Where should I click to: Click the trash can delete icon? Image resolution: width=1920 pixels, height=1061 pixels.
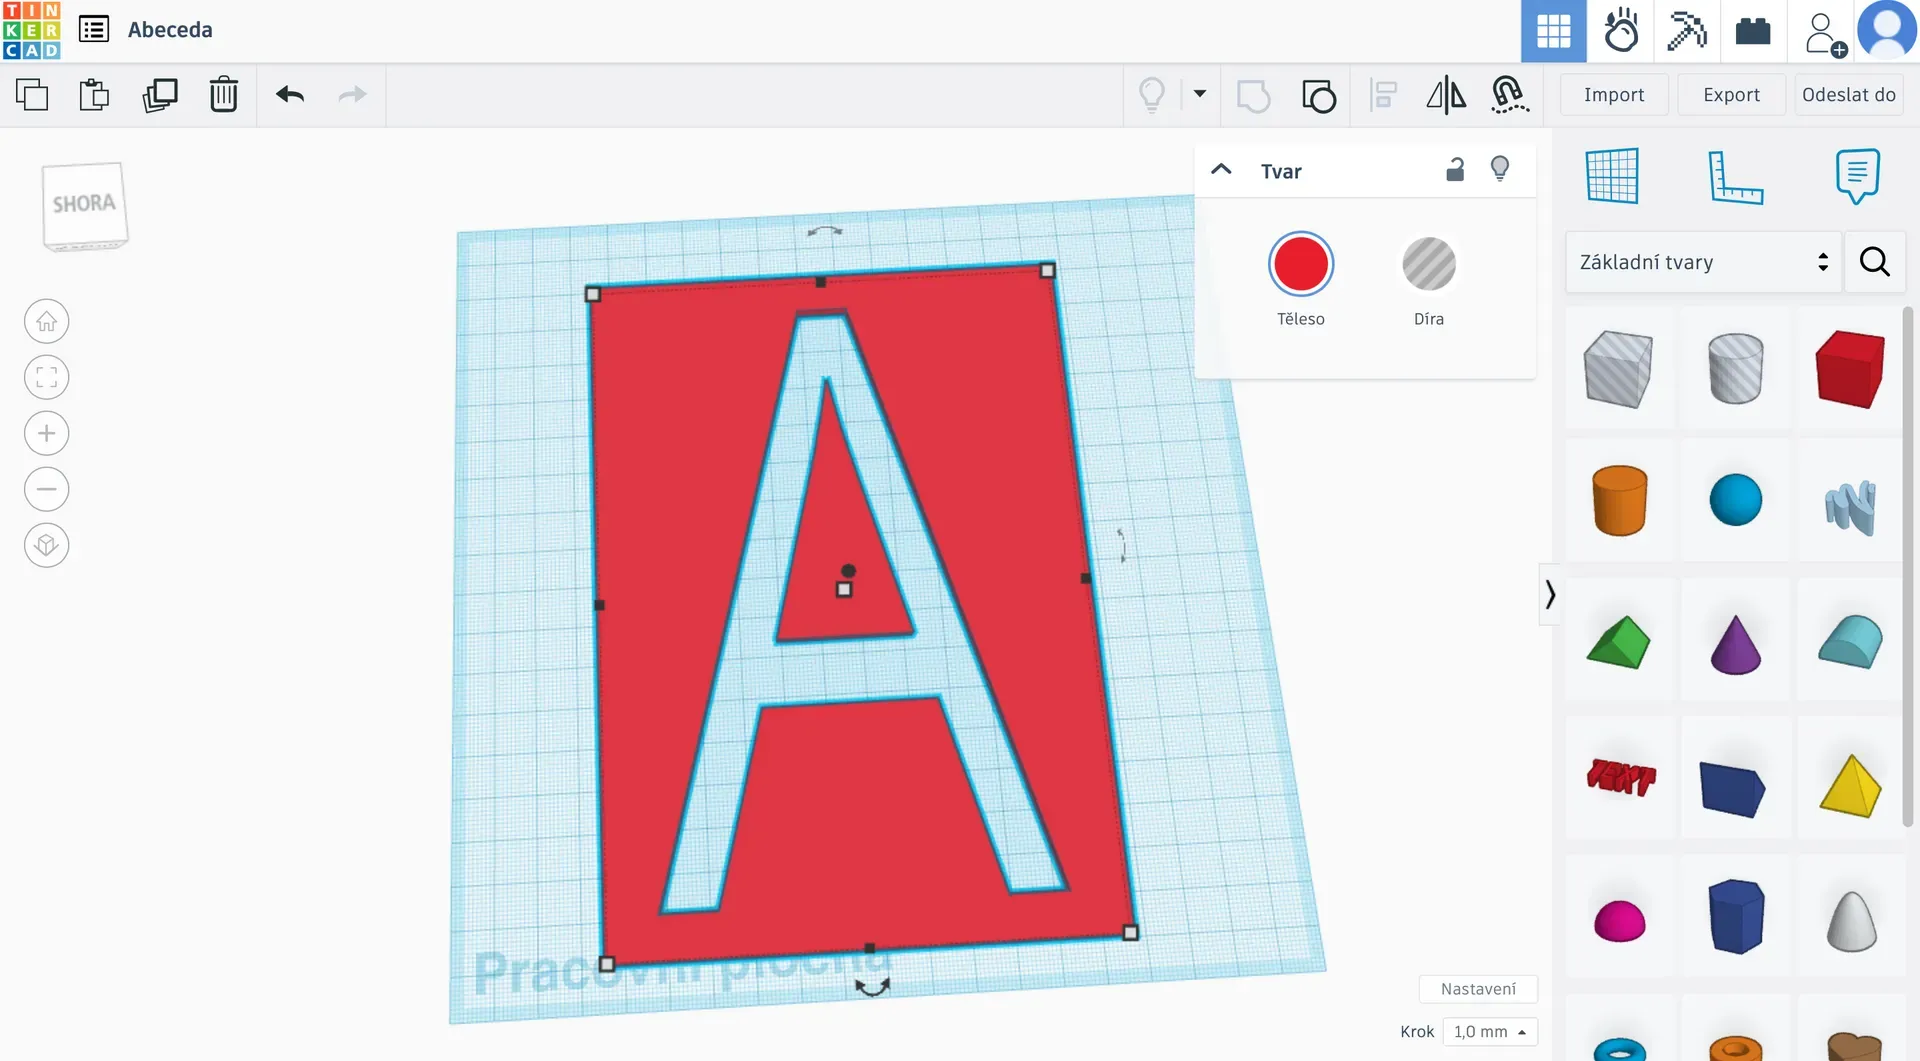click(223, 95)
